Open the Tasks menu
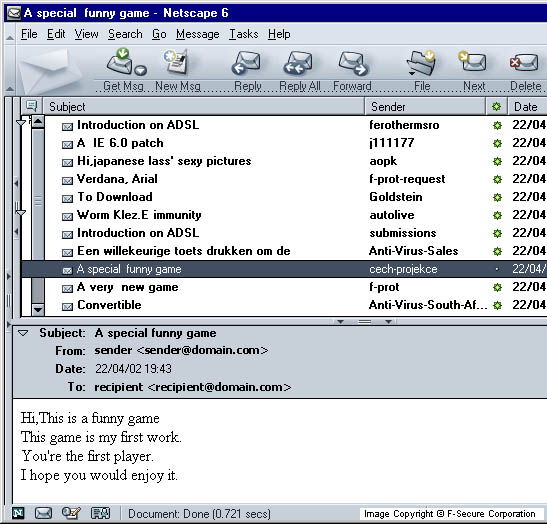The width and height of the screenshot is (547, 524). coord(243,34)
